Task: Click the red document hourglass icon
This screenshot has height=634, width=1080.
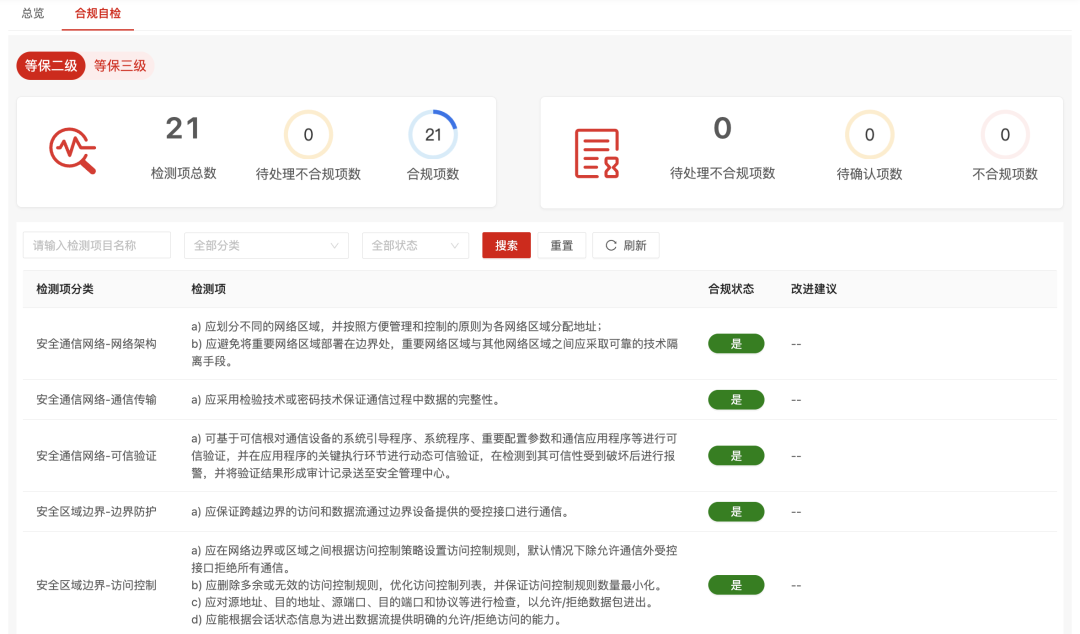Action: [596, 153]
